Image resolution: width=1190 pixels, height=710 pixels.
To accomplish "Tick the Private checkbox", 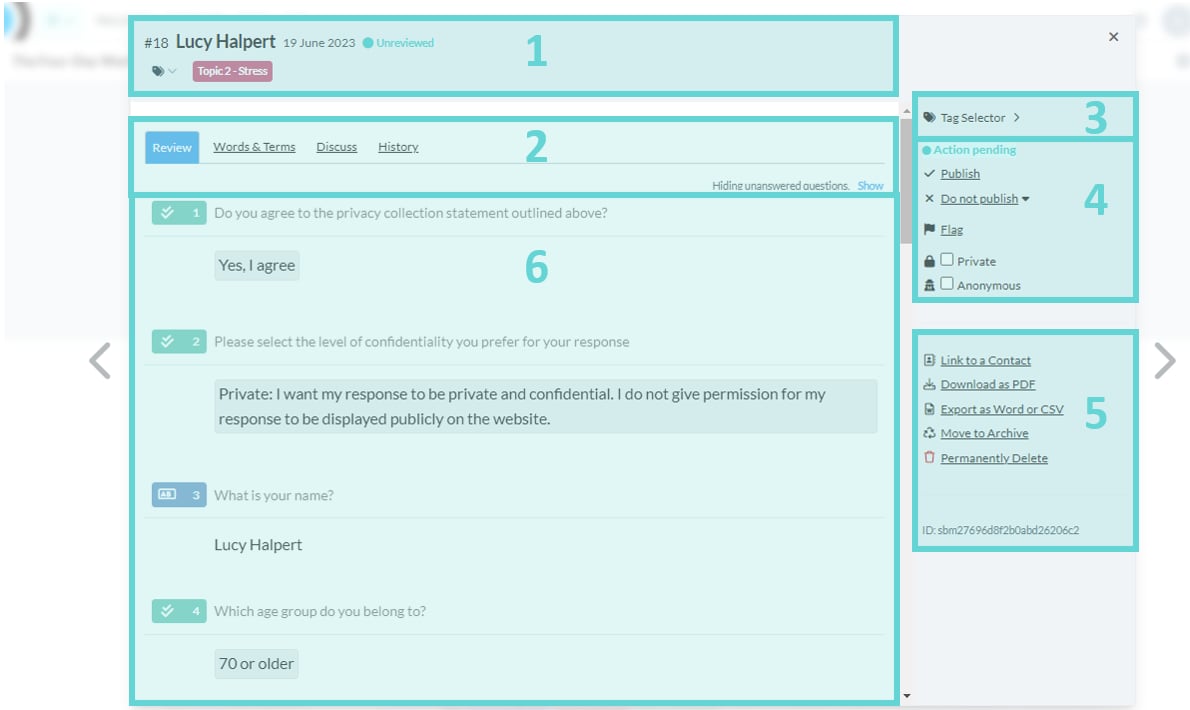I will 947,259.
